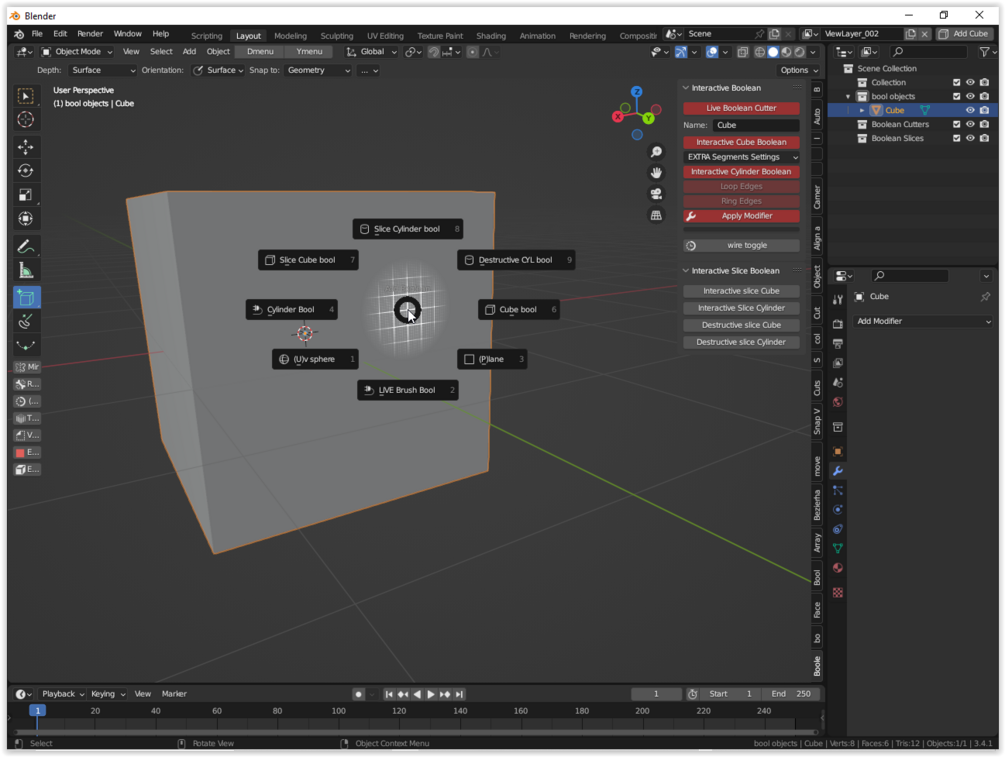This screenshot has width=1005, height=757.
Task: Hide Boolean Slices collection in viewport
Action: click(970, 138)
